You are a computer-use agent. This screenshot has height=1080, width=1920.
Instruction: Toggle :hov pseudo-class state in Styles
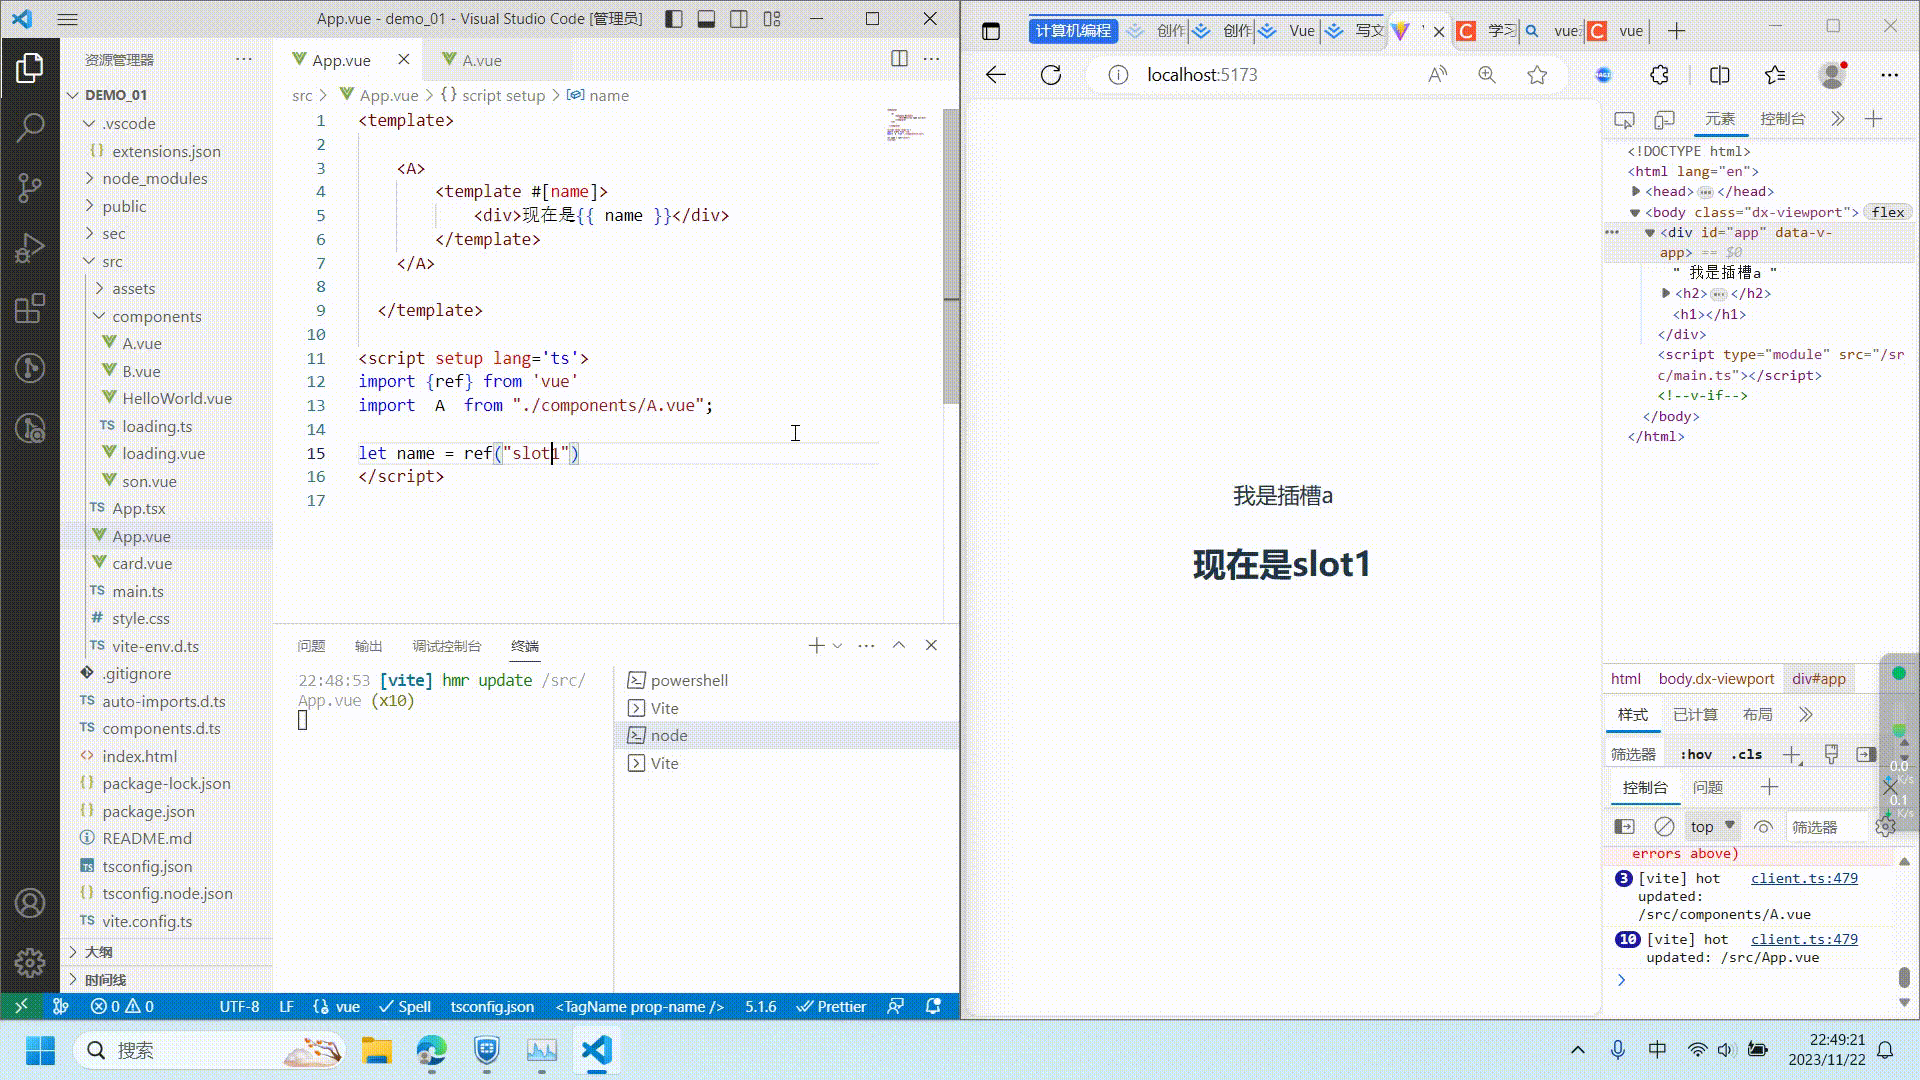click(1696, 753)
